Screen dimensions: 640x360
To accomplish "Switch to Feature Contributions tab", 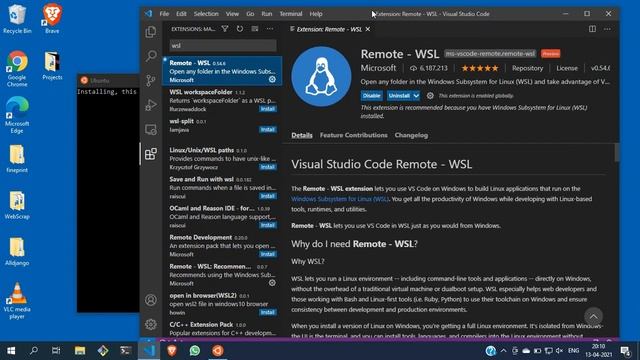I will 353,135.
